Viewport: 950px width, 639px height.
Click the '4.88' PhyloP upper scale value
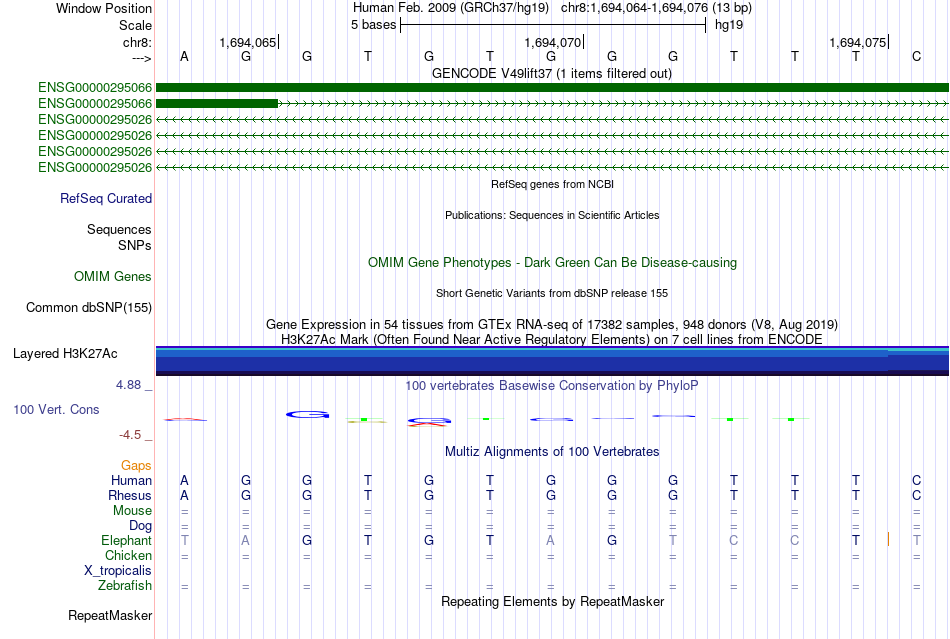tap(128, 385)
